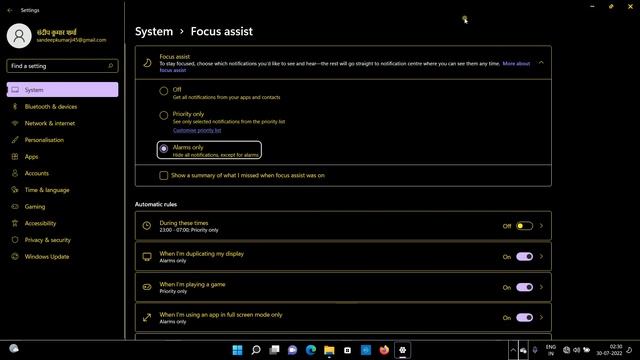This screenshot has width=640, height=360.
Task: Open volume tray icon
Action: point(576,350)
